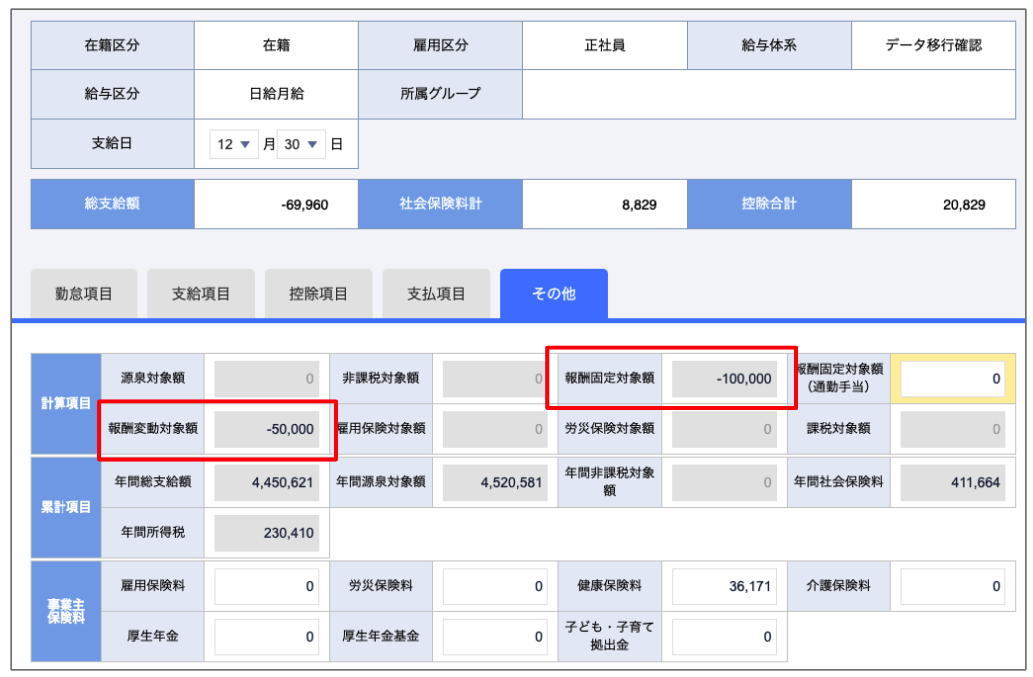The height and width of the screenshot is (677, 1033).
Task: Click the 総支給額 amount cell
Action: [x=276, y=205]
